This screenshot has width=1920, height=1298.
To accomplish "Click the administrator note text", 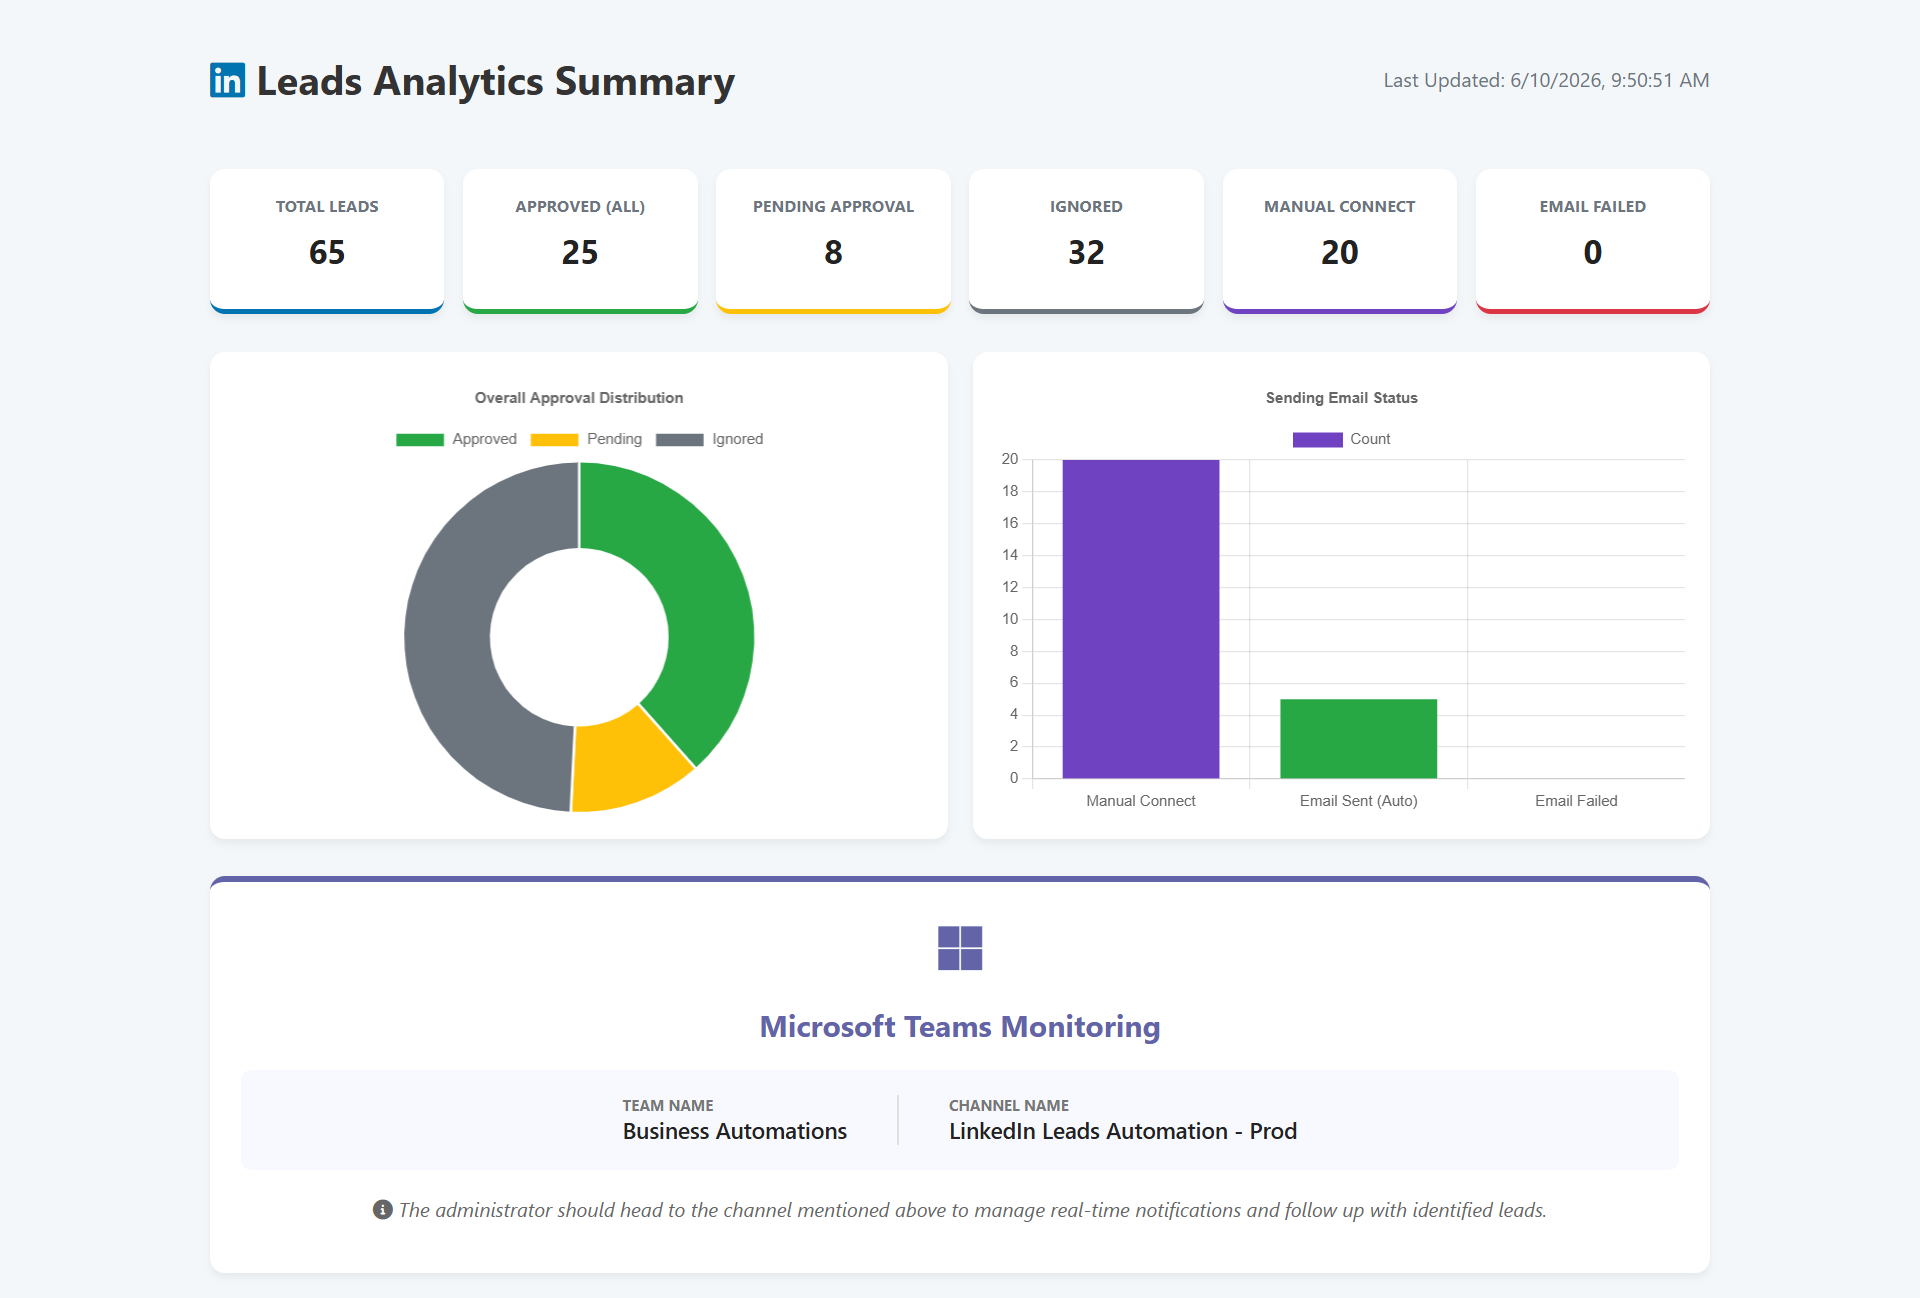I will pyautogui.click(x=972, y=1210).
